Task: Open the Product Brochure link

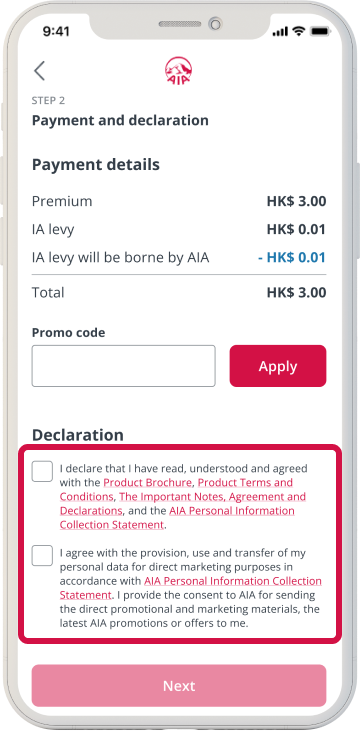Action: point(147,483)
